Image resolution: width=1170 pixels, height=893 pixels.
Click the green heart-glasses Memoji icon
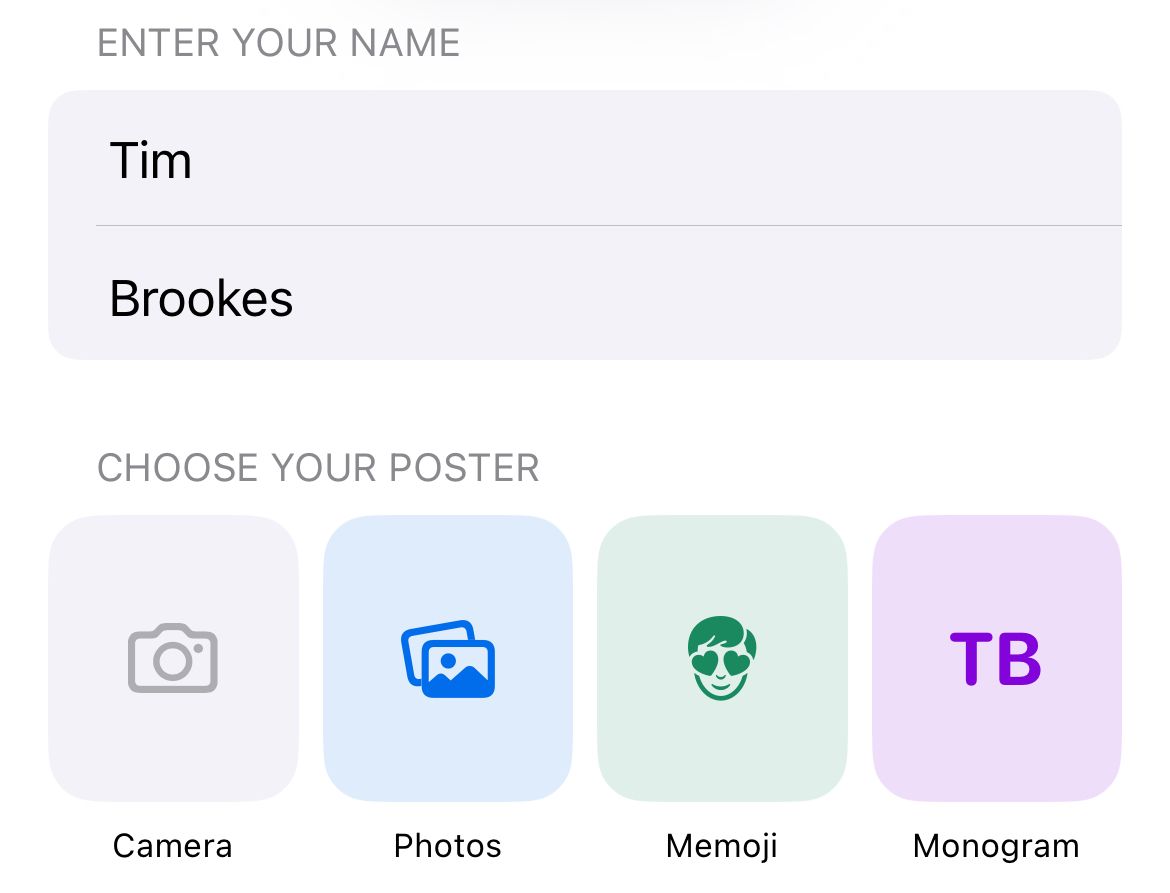pos(722,657)
